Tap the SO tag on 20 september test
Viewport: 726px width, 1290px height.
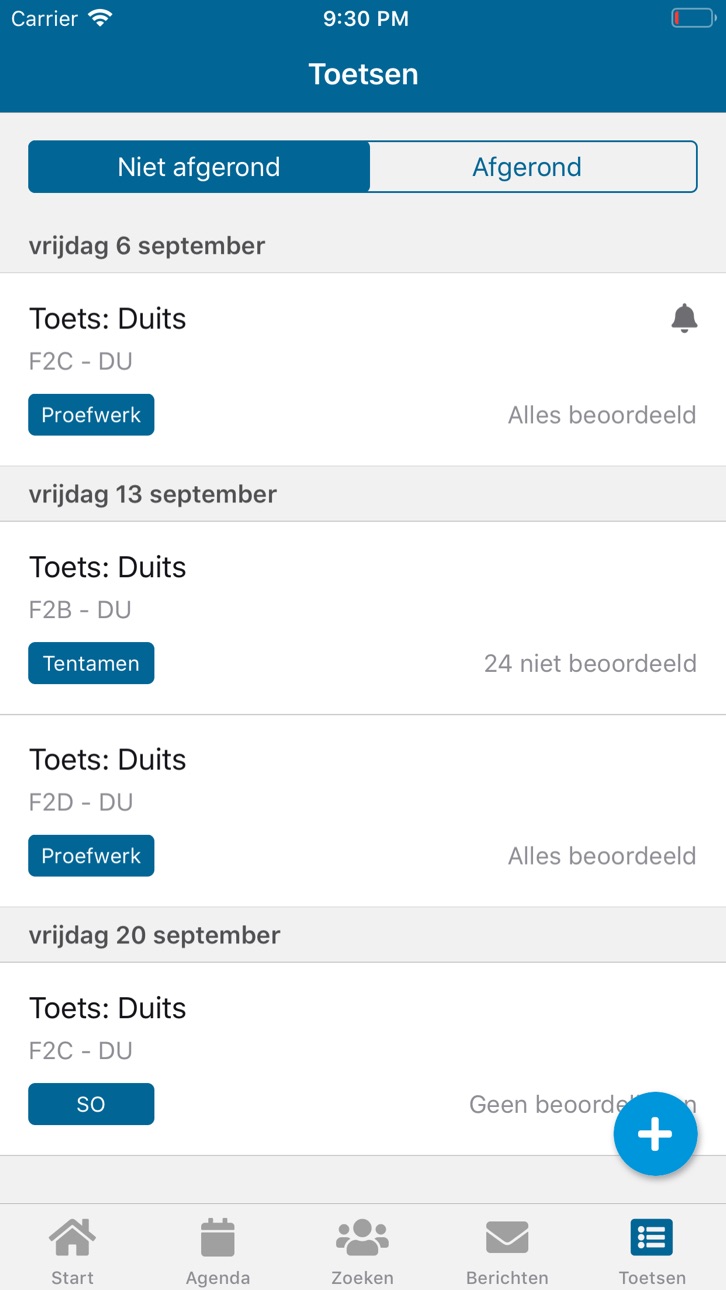tap(91, 1104)
